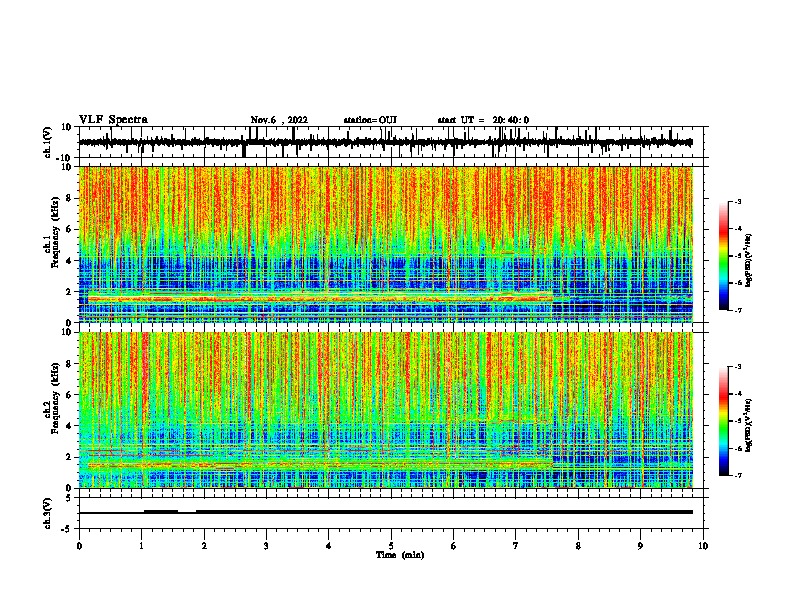Click the "4" tick label on time axis
The width and height of the screenshot is (792, 612).
(329, 546)
